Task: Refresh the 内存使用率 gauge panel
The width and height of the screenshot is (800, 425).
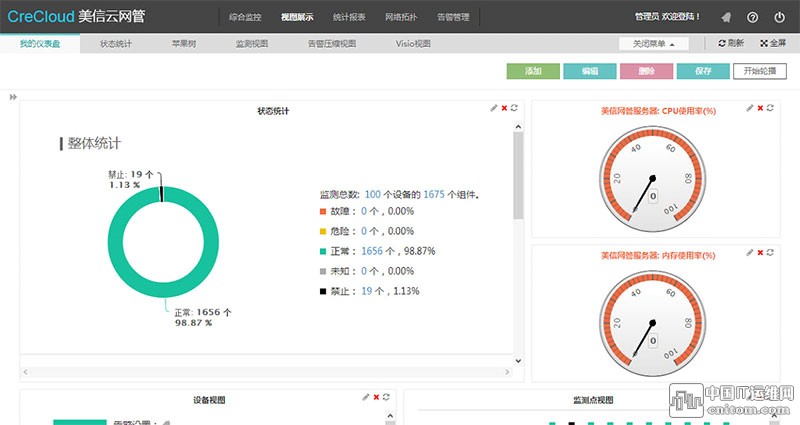Action: click(x=770, y=253)
